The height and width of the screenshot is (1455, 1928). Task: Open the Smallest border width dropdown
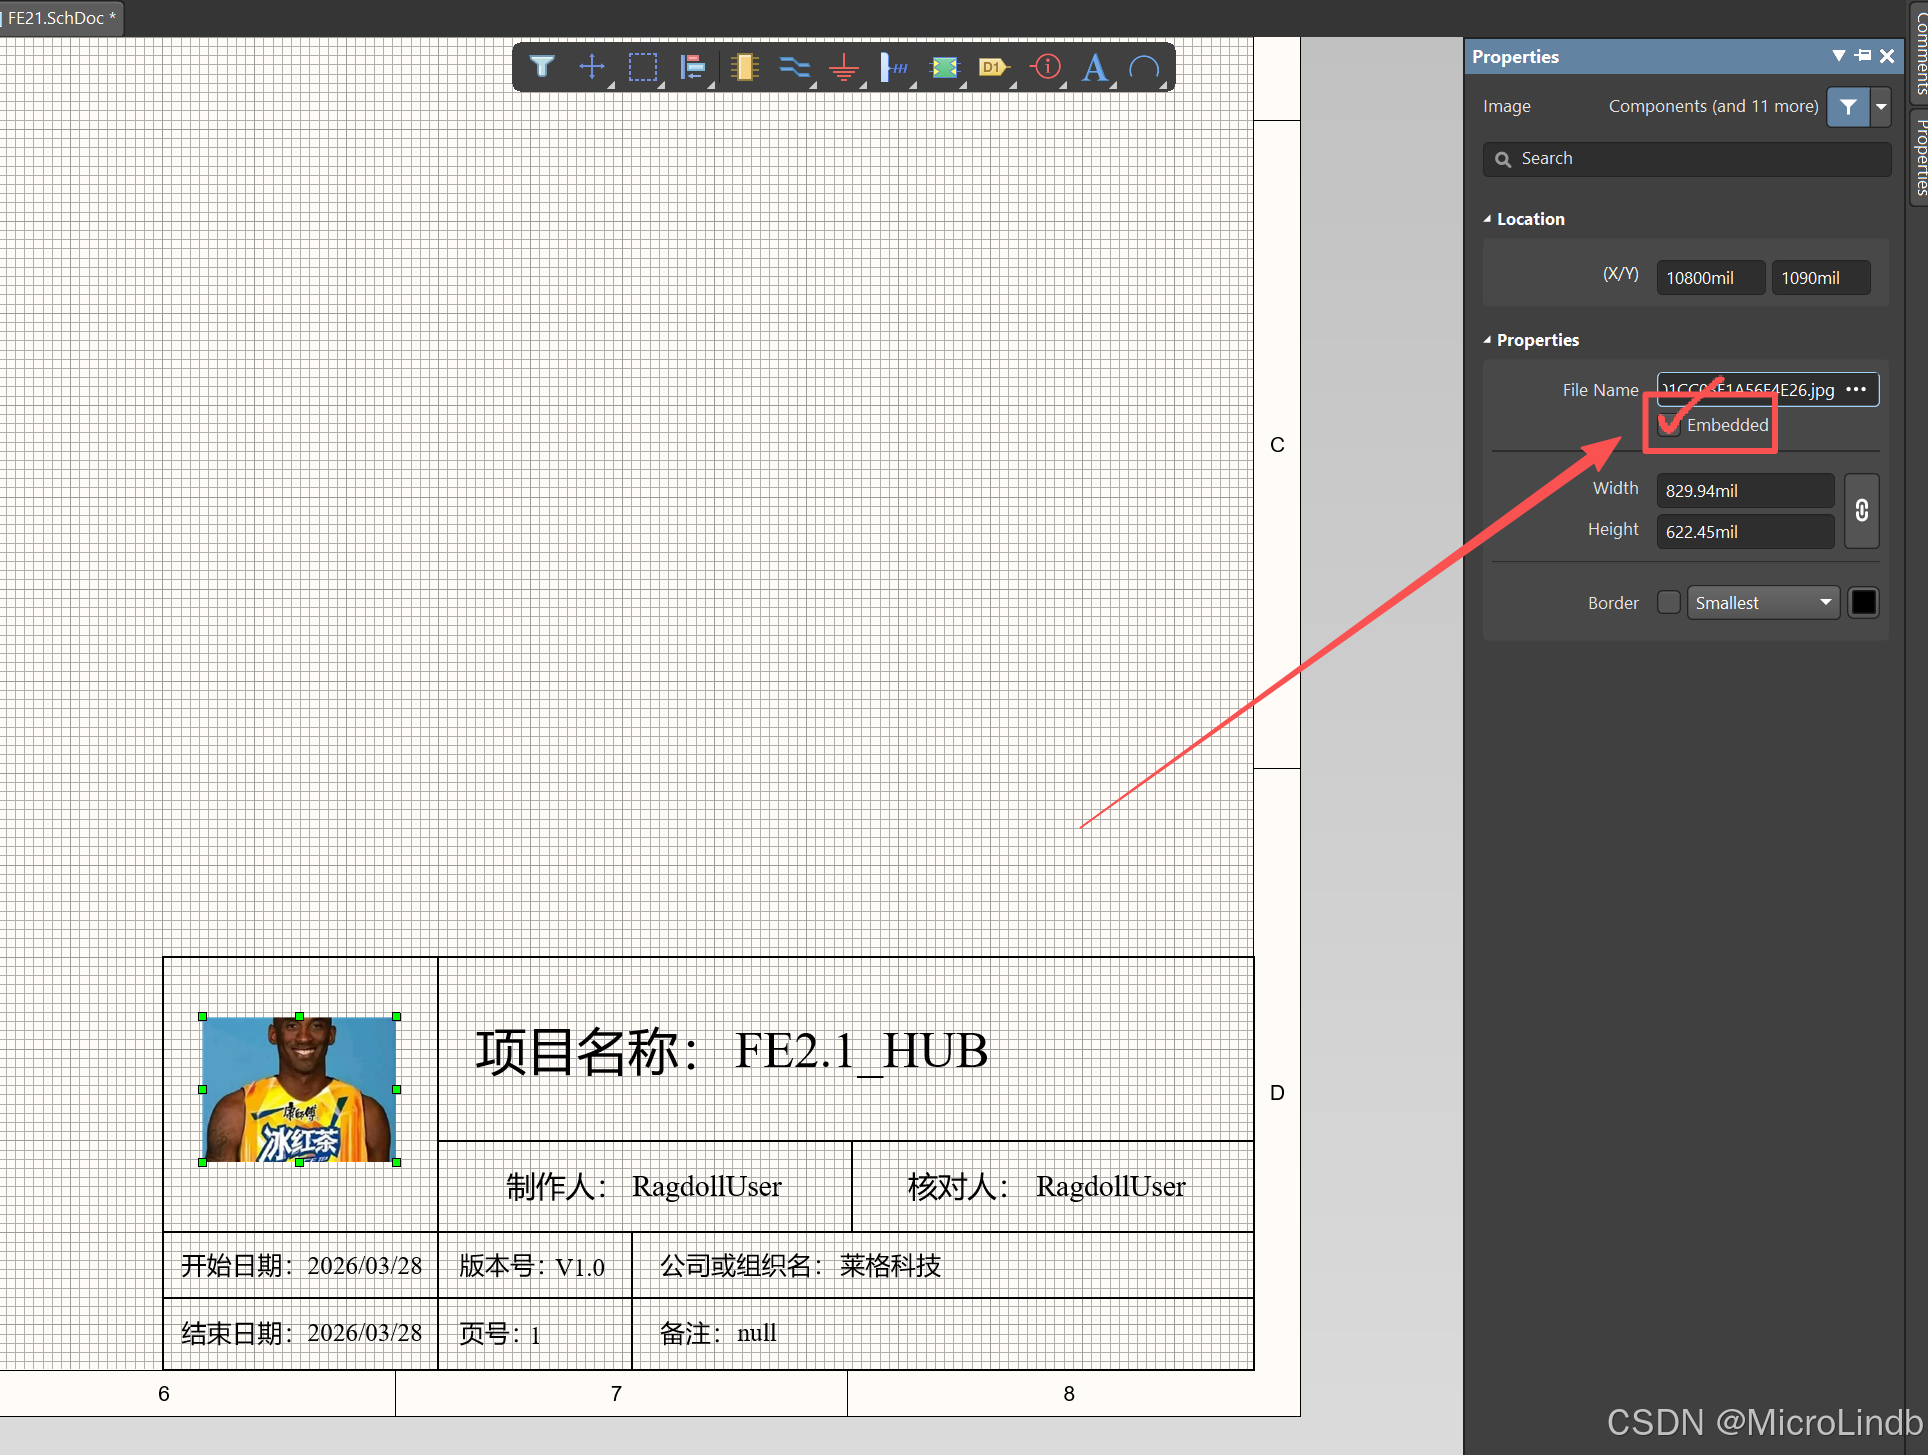click(x=1763, y=603)
